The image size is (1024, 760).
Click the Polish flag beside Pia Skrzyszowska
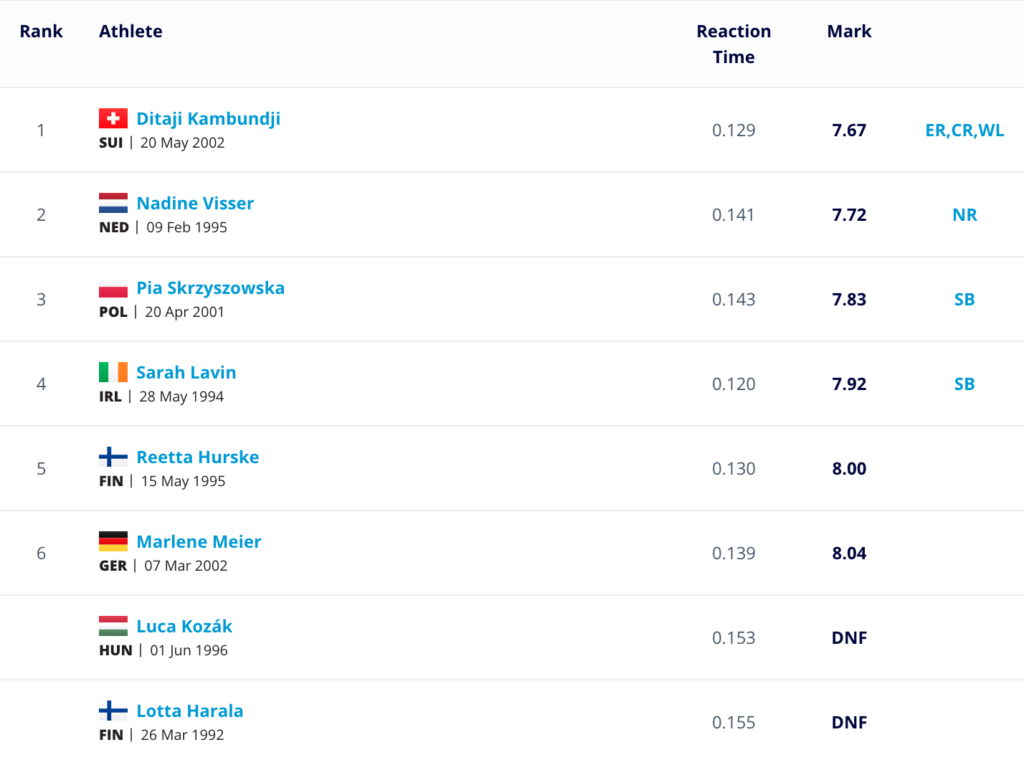pos(113,288)
